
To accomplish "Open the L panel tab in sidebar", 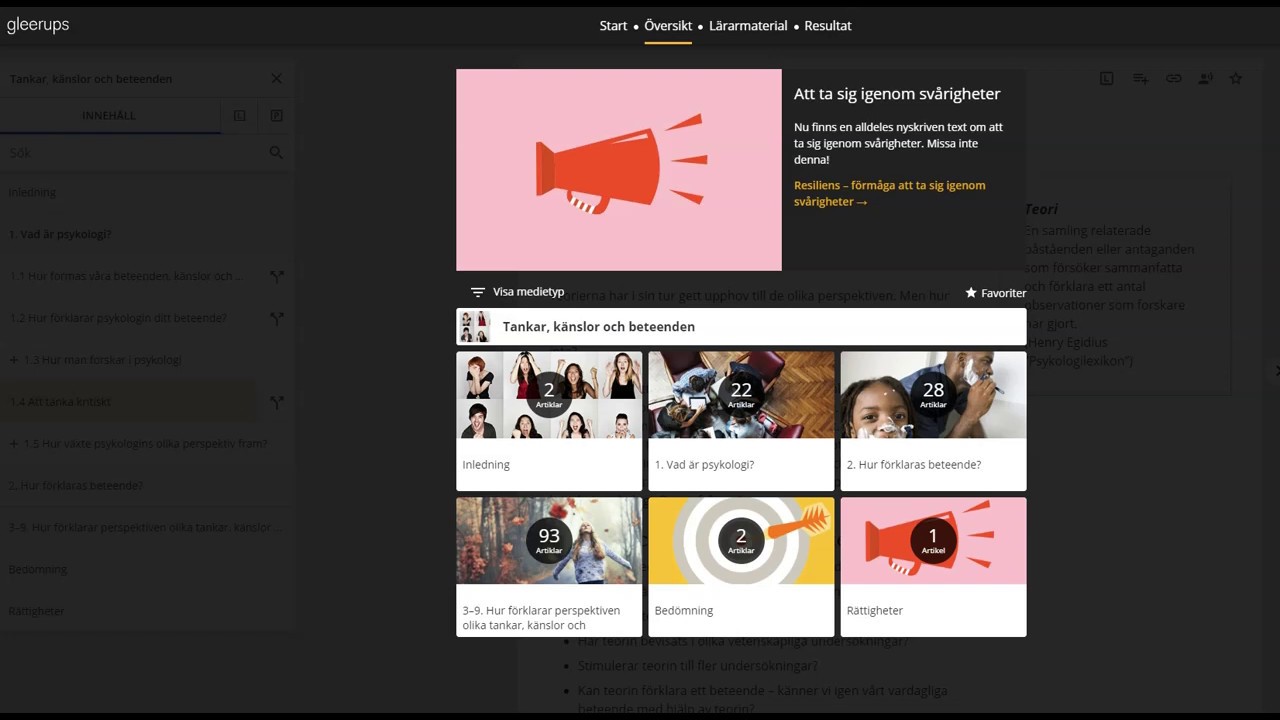I will 240,116.
